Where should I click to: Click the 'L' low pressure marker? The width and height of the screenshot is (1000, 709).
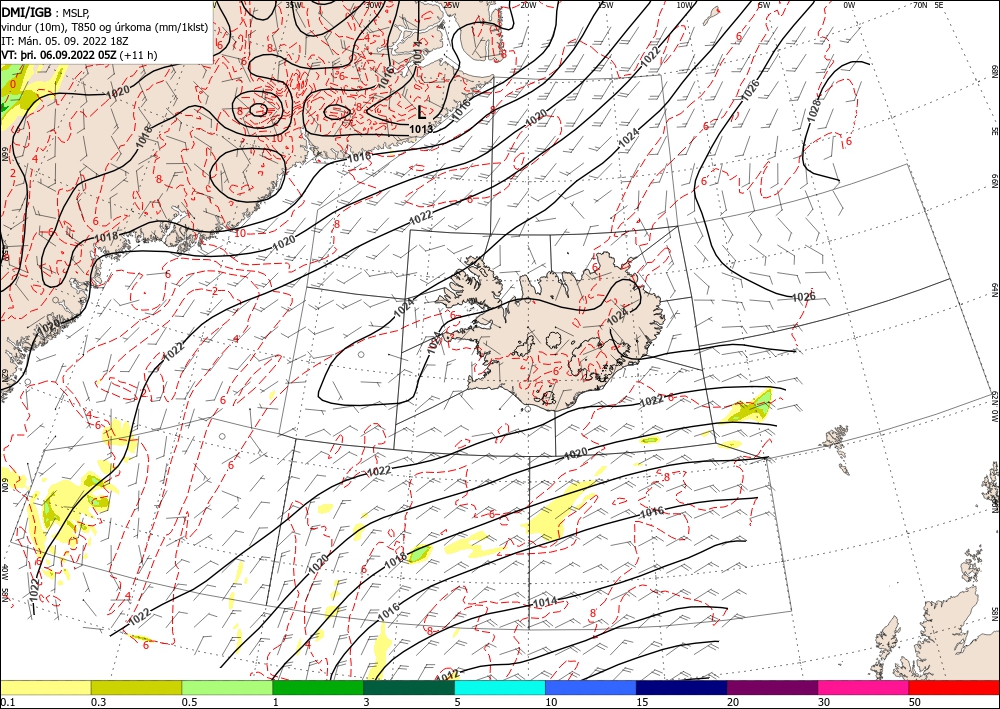click(x=421, y=112)
